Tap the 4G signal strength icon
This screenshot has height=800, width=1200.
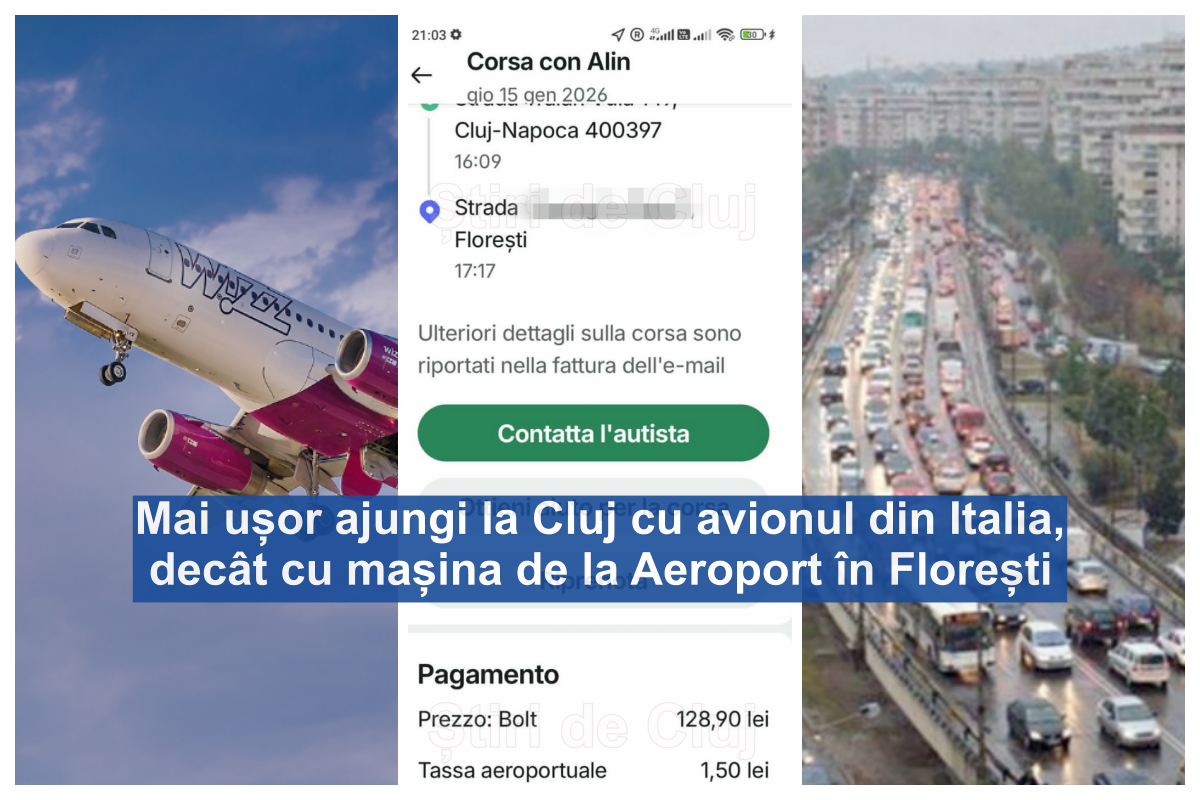click(x=661, y=35)
